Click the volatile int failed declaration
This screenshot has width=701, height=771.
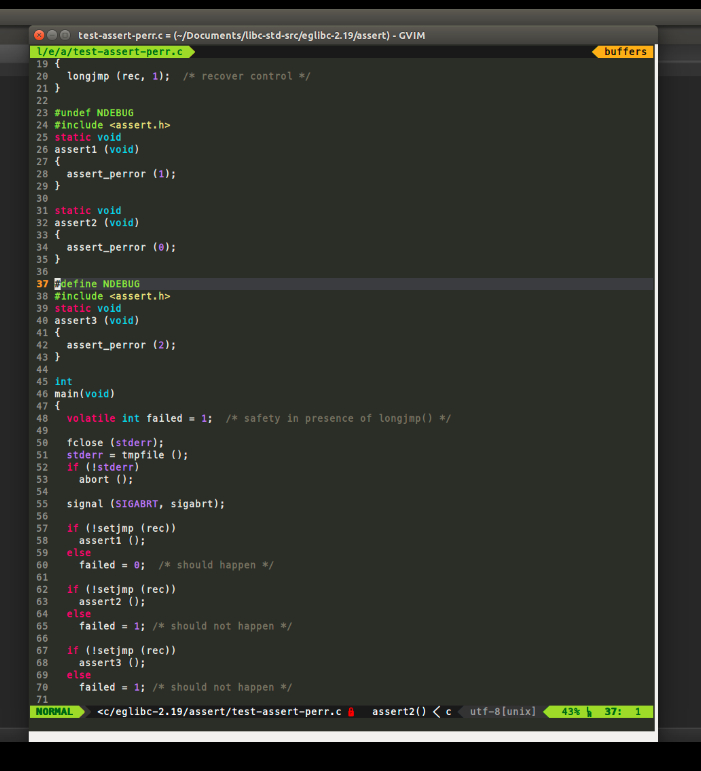click(x=139, y=418)
